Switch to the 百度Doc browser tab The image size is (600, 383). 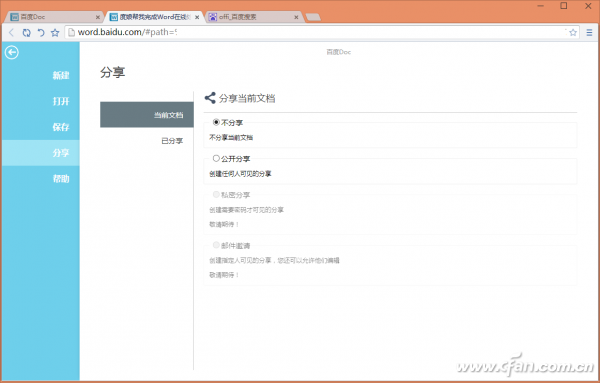tap(54, 17)
